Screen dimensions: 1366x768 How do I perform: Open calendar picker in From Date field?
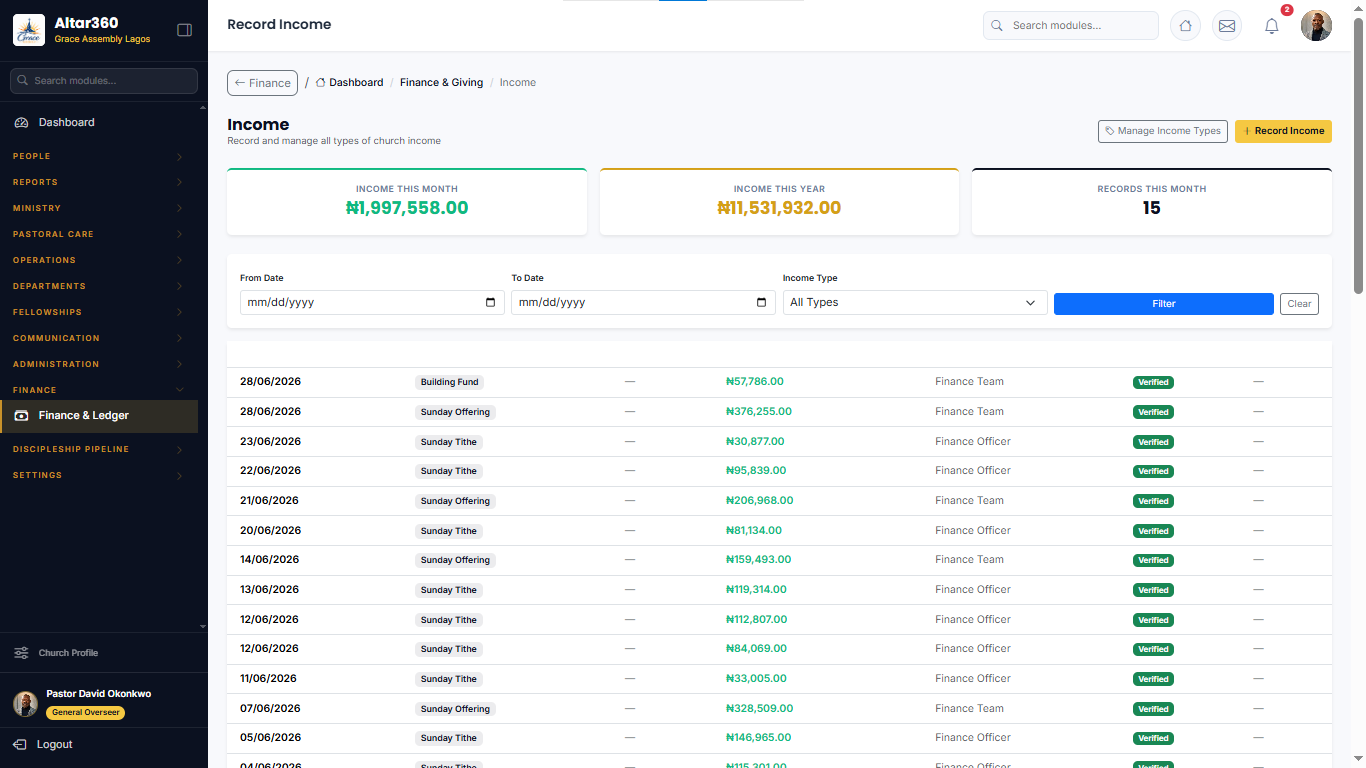pos(490,302)
